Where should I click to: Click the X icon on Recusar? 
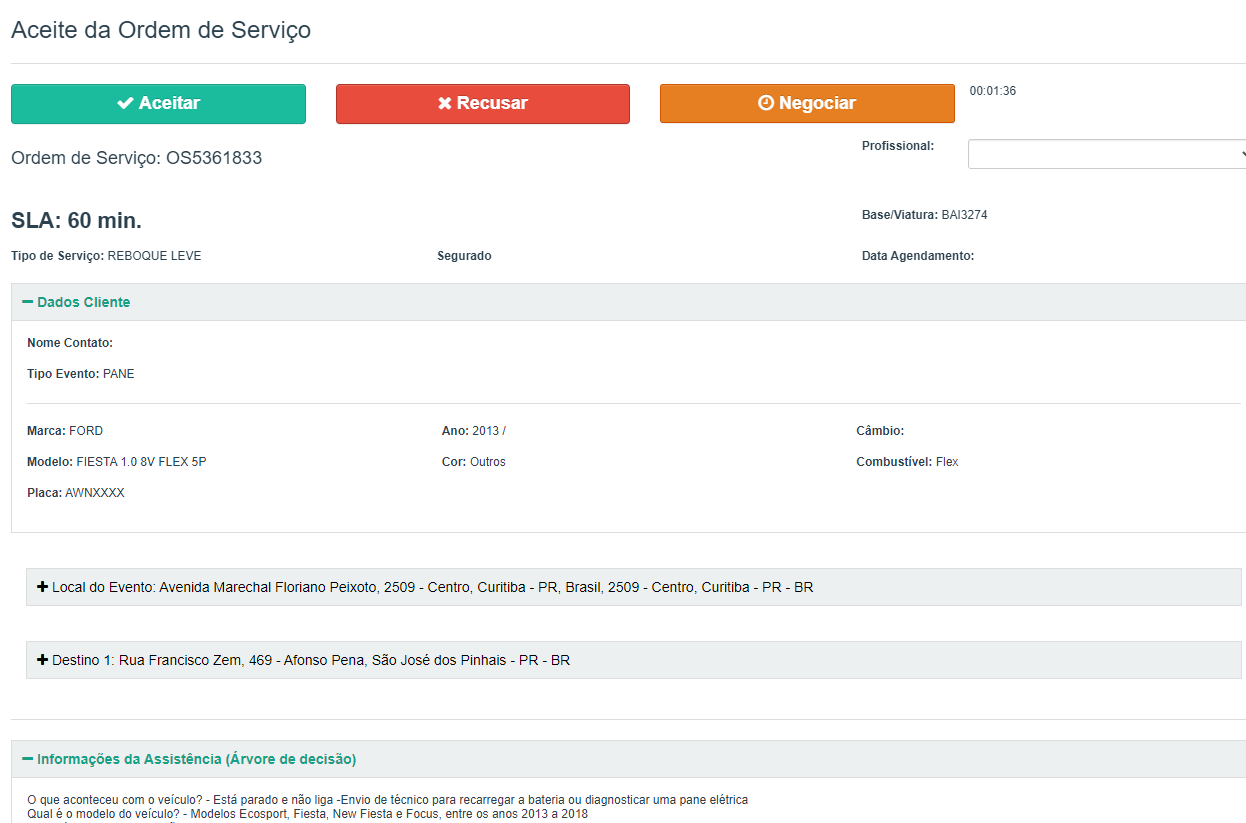point(445,104)
